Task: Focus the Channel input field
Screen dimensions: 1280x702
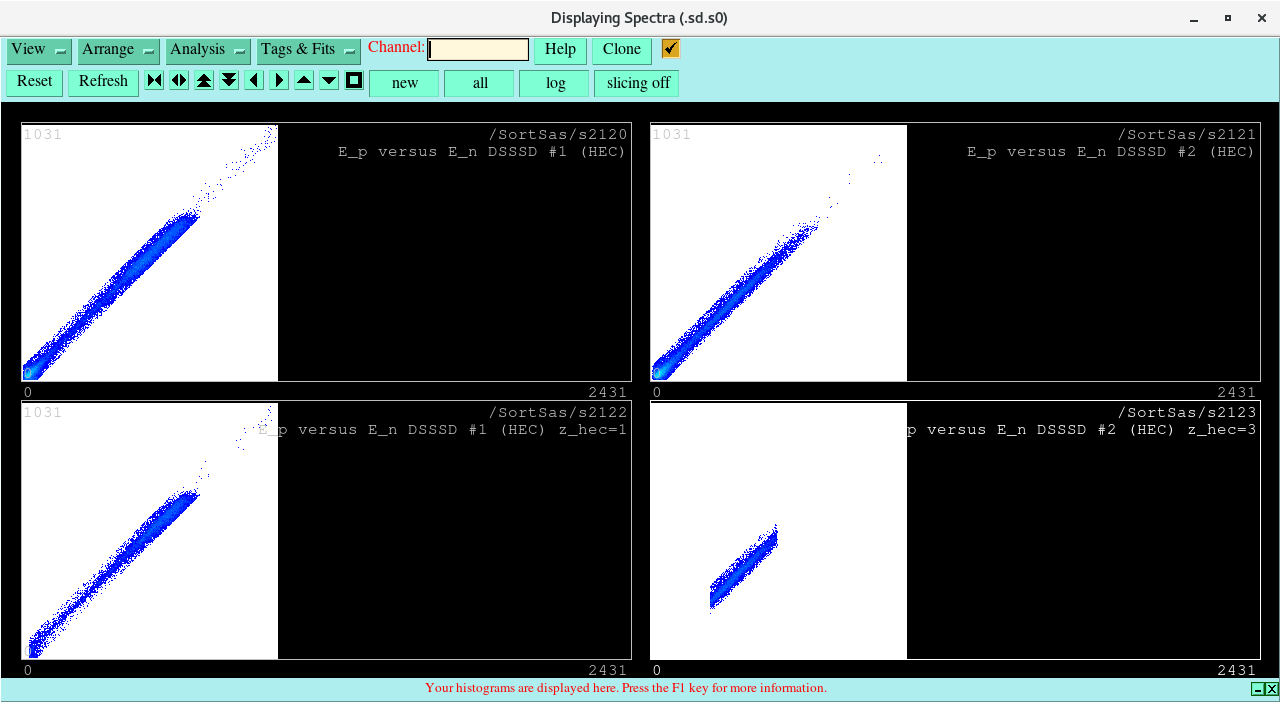Action: 478,49
